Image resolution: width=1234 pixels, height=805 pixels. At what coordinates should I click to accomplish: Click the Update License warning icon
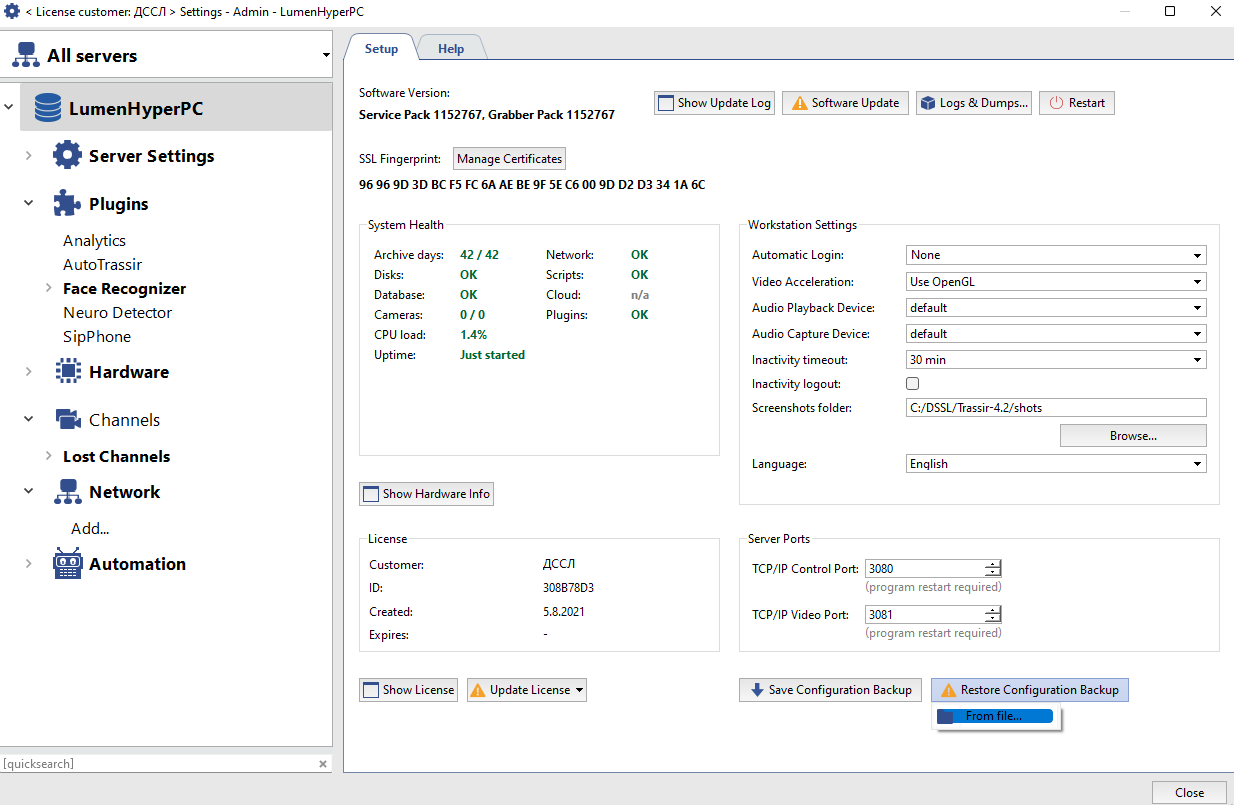(477, 690)
